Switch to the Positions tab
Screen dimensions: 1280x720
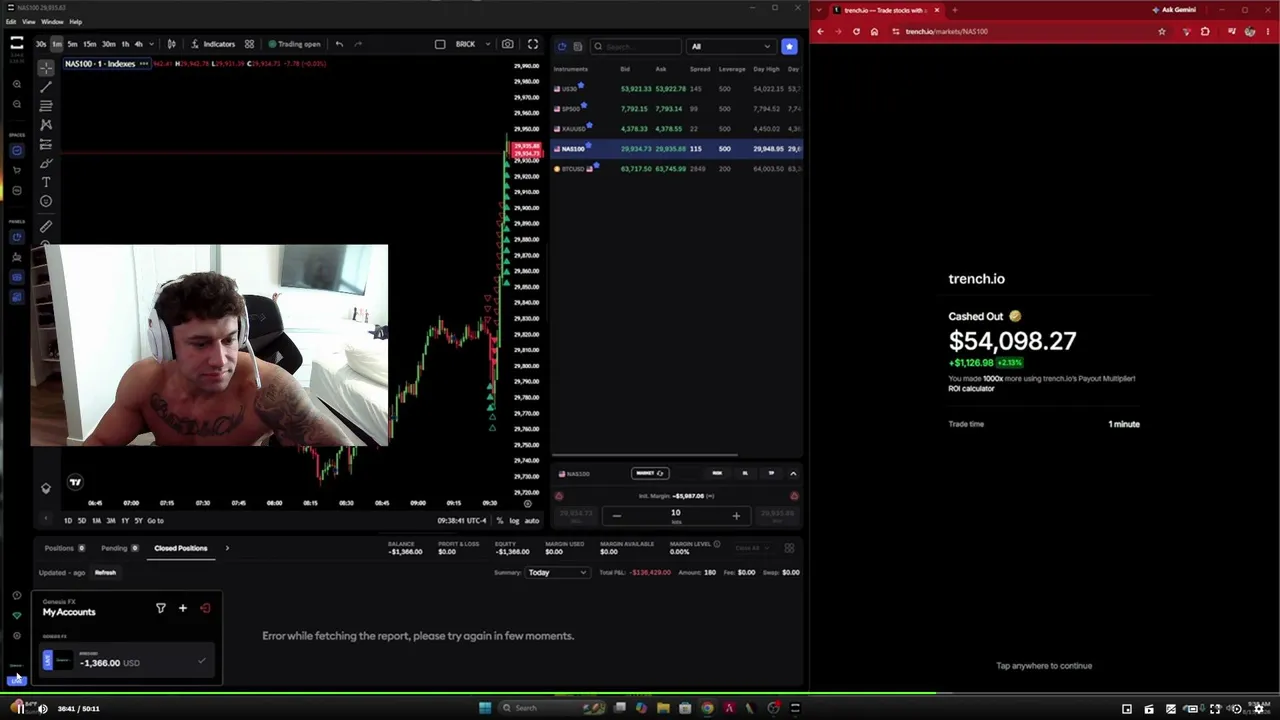[64, 548]
